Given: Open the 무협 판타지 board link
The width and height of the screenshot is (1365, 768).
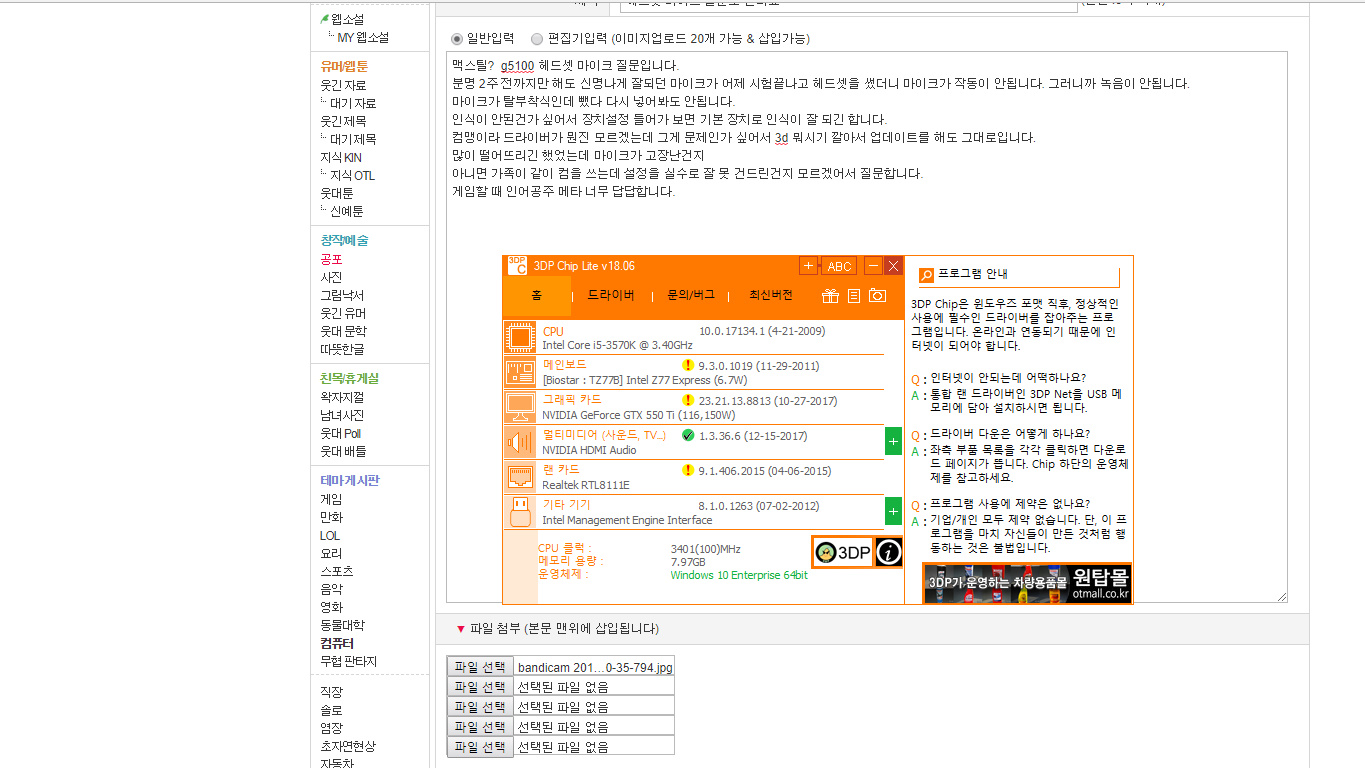Looking at the screenshot, I should click(348, 662).
